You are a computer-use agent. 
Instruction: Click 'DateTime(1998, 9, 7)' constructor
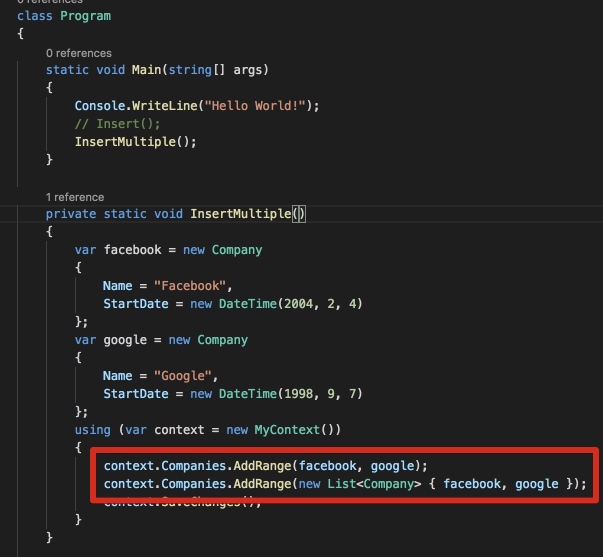coord(290,394)
